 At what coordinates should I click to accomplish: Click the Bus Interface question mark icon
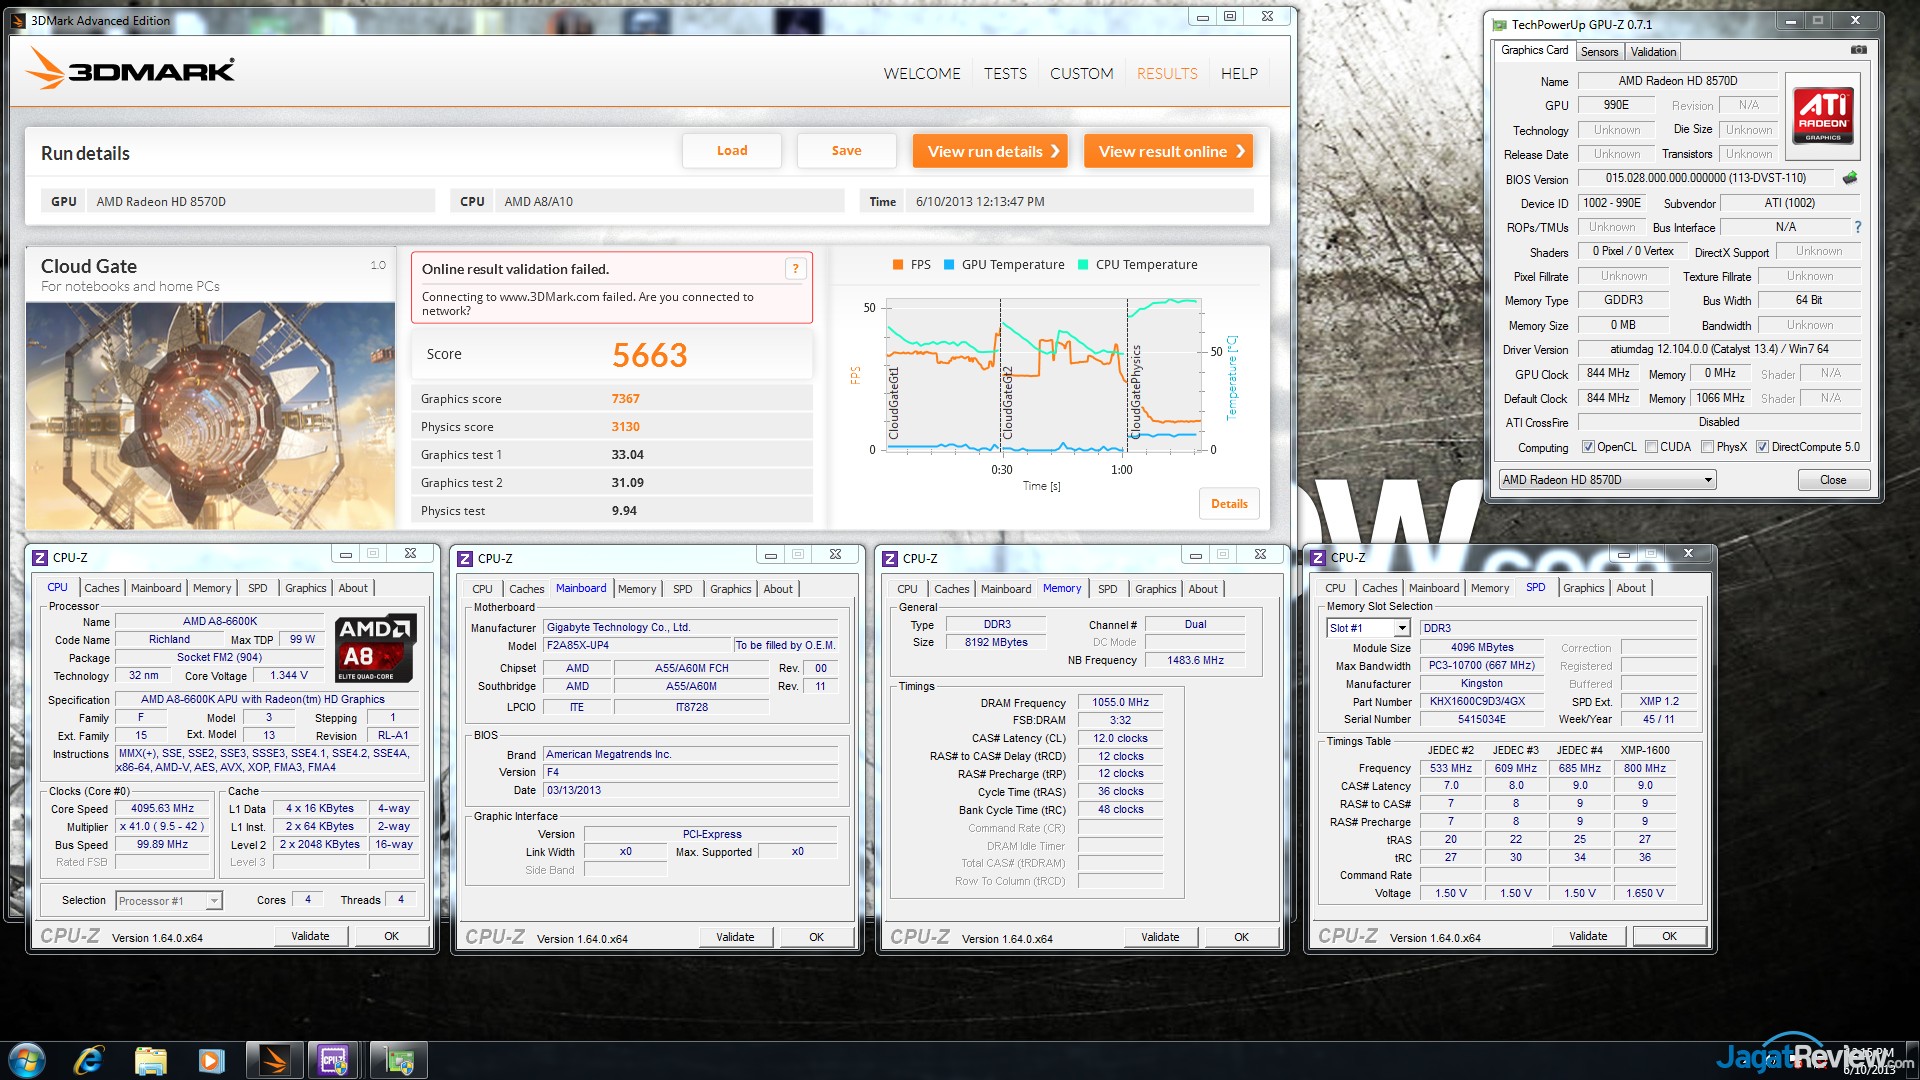1858,227
